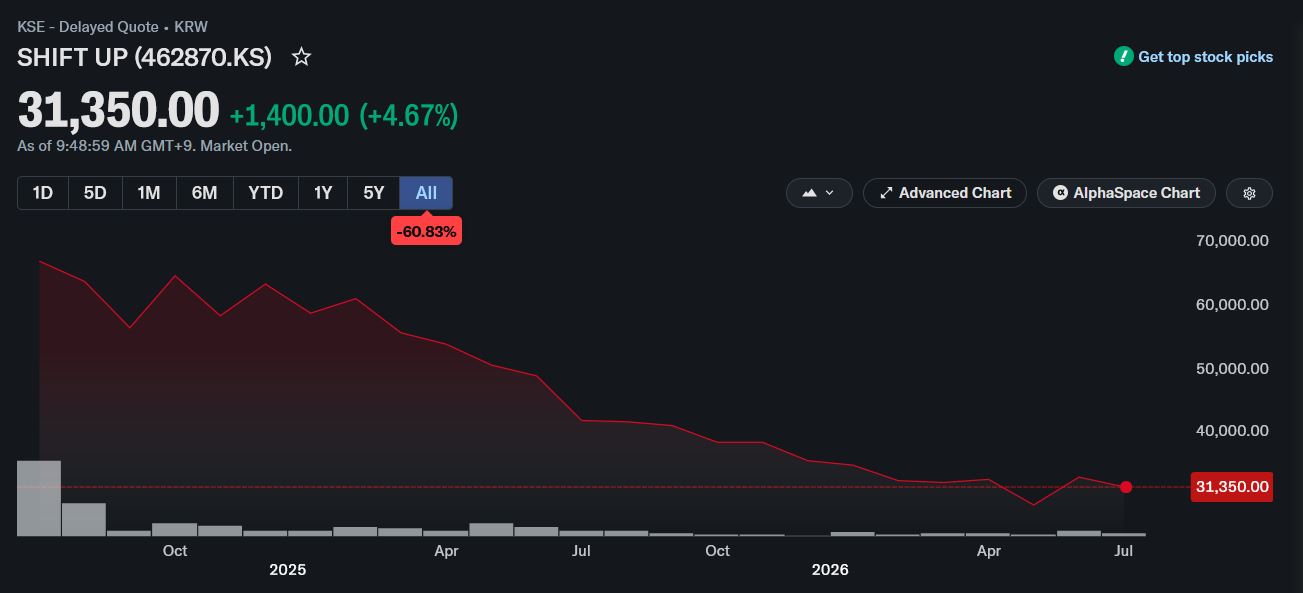Click the market open timestamp text
The width and height of the screenshot is (1303, 593).
point(154,146)
